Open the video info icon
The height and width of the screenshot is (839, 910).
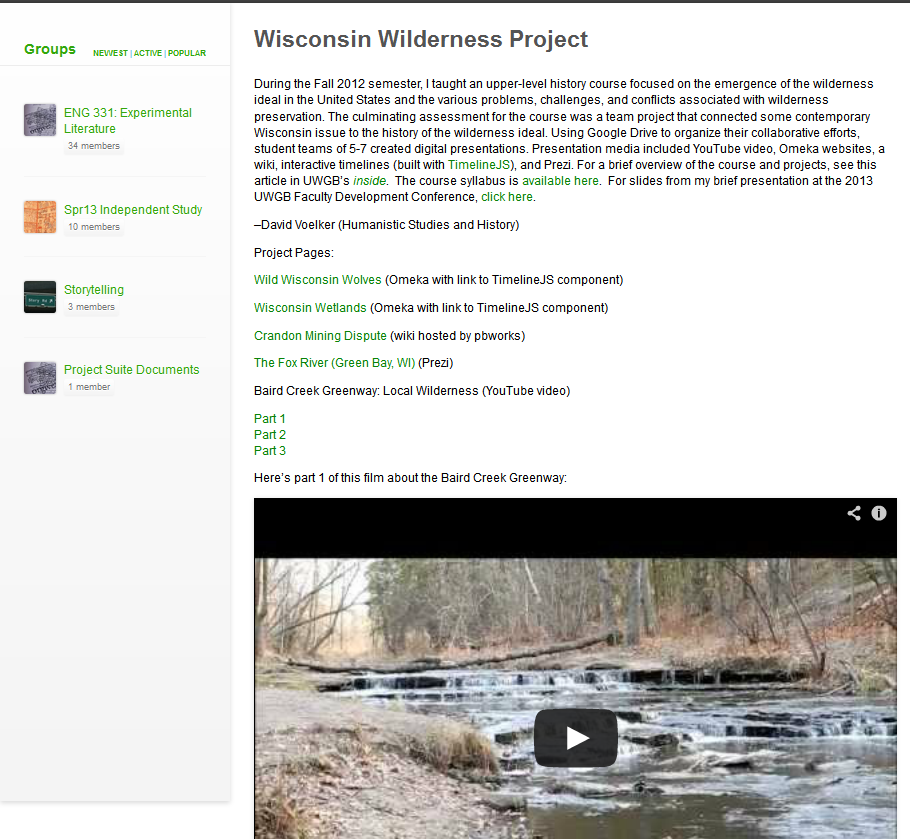(879, 513)
